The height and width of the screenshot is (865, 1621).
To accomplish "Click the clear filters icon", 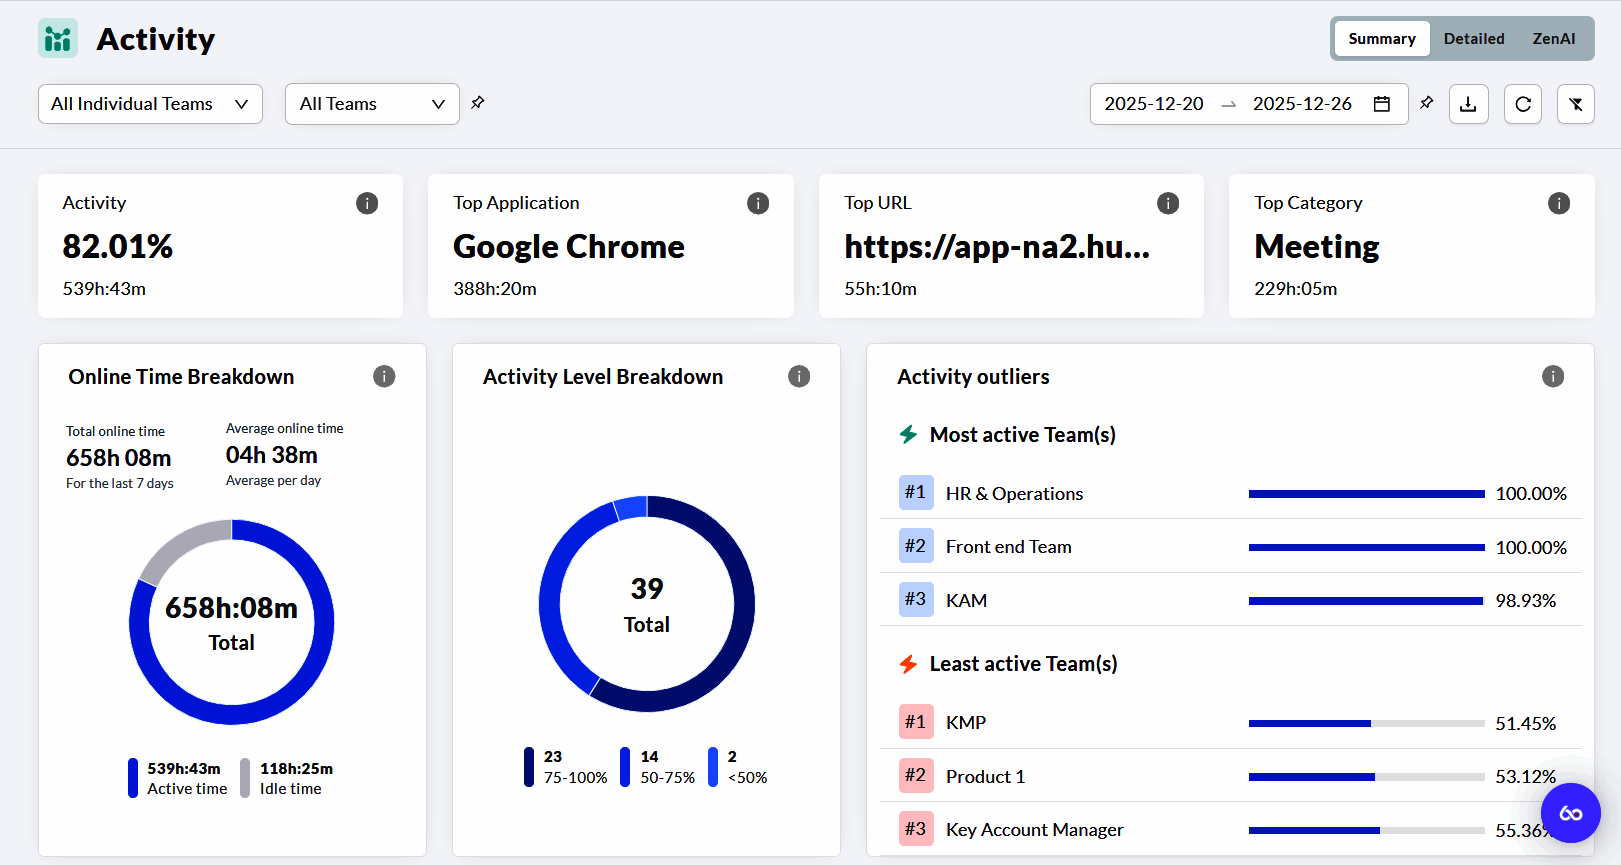I will coord(1576,104).
